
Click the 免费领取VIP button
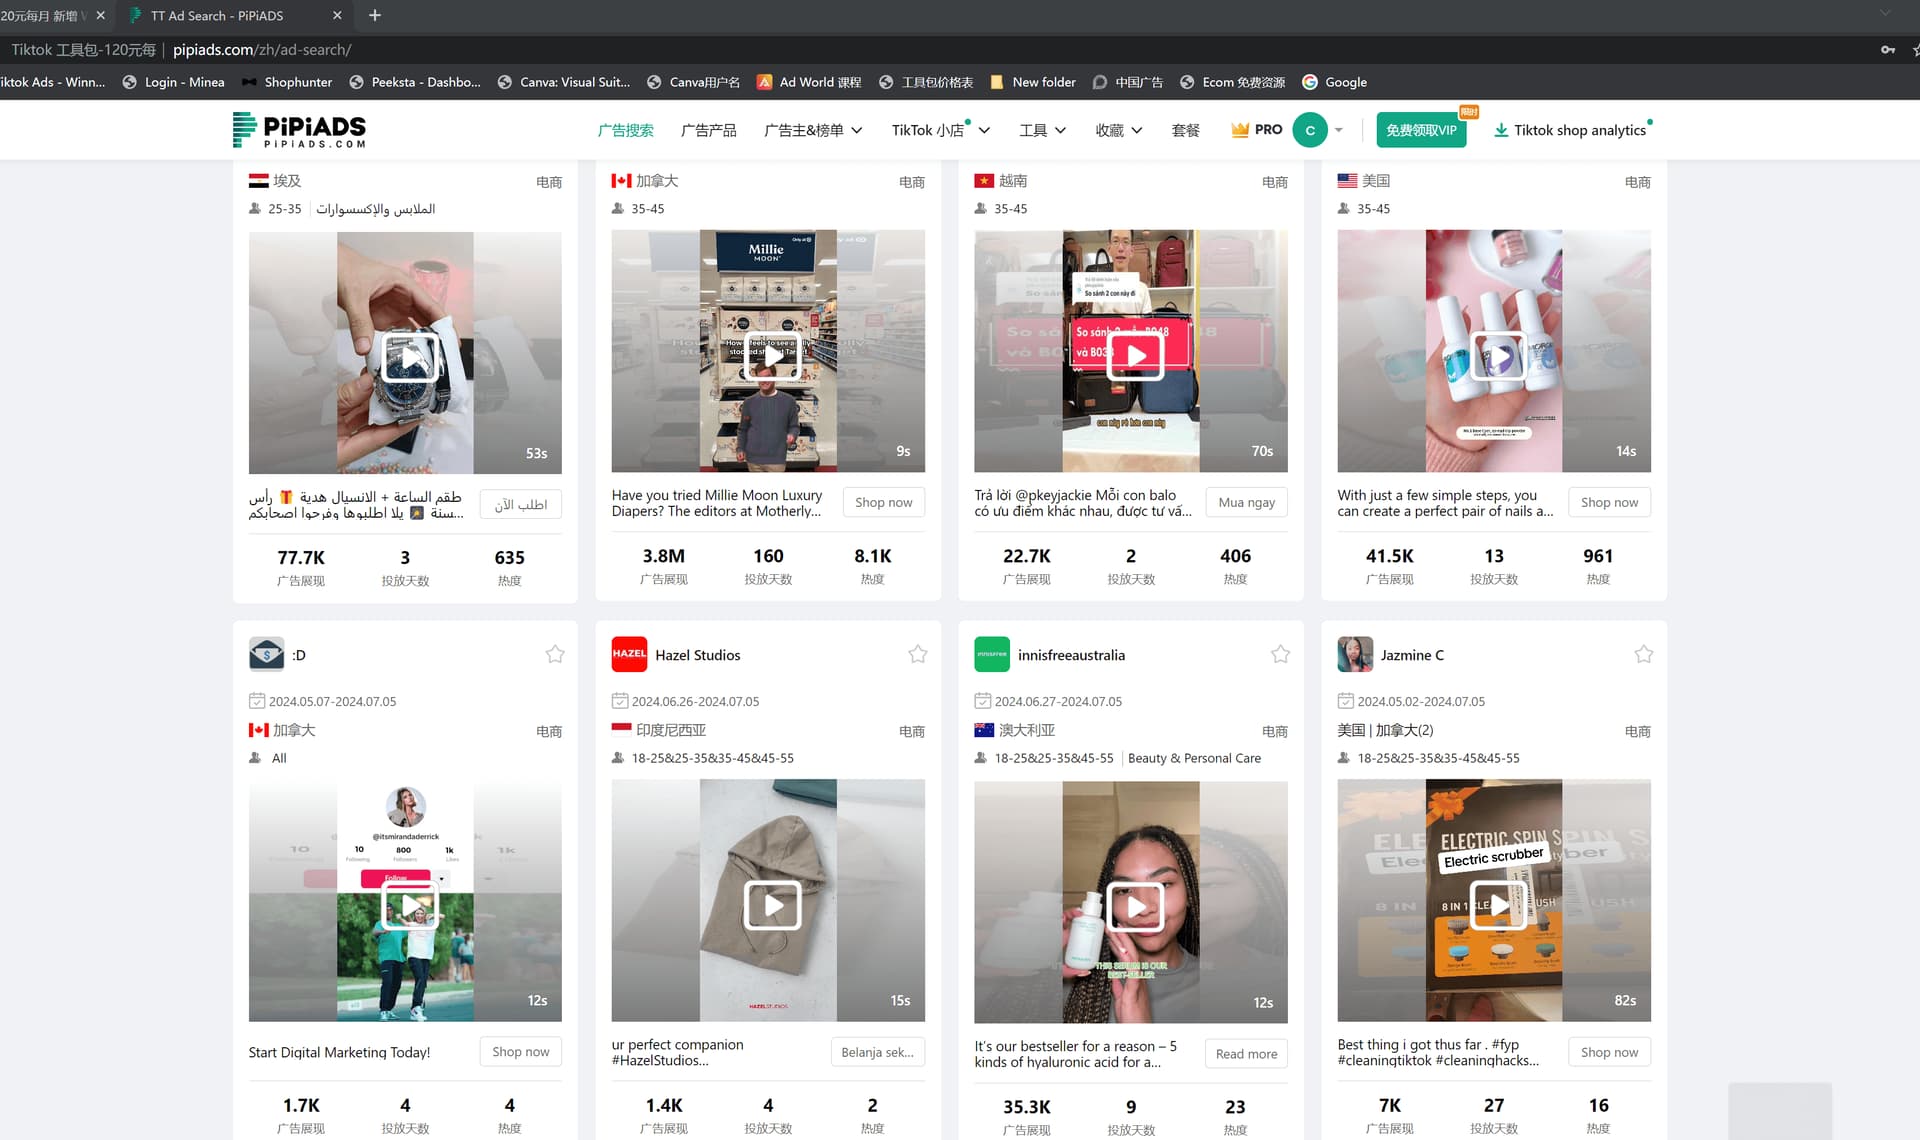click(x=1421, y=130)
